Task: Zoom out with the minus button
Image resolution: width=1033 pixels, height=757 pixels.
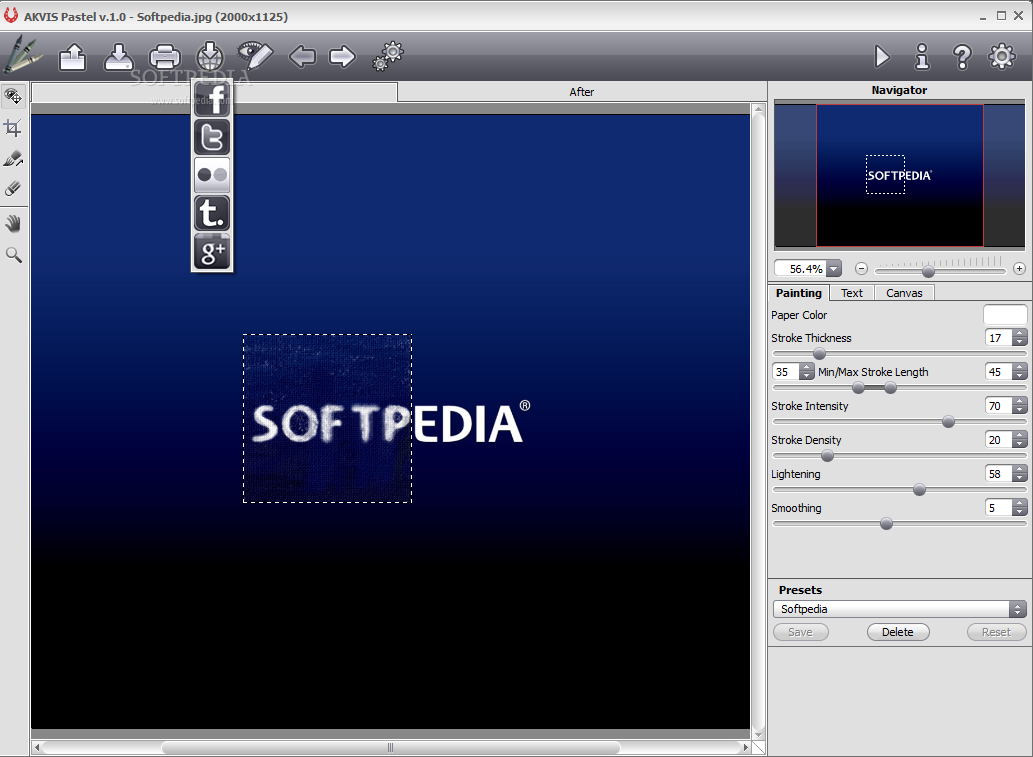Action: click(x=861, y=269)
